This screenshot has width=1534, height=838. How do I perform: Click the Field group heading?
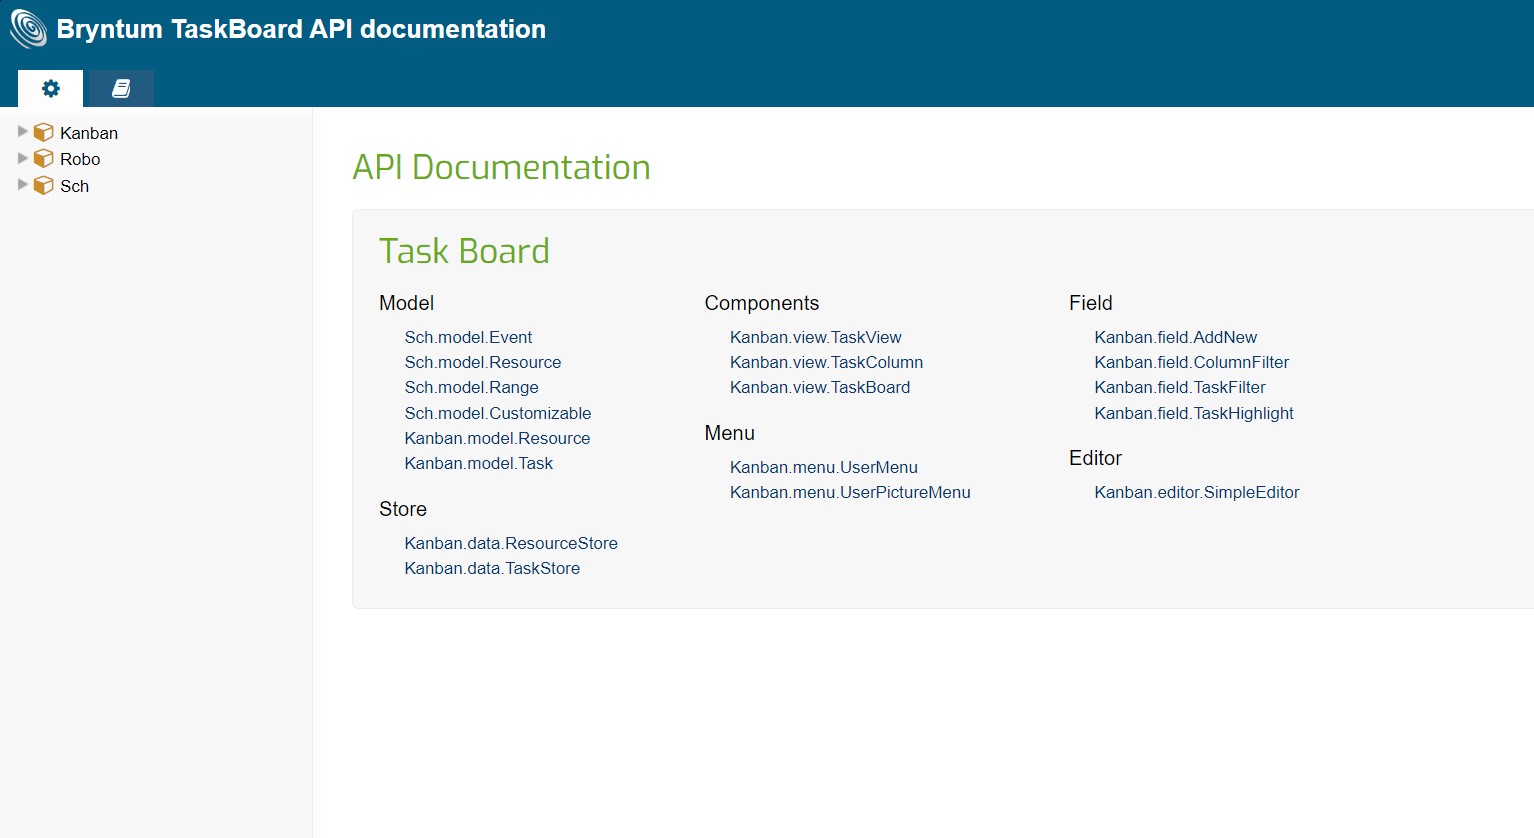(1090, 303)
